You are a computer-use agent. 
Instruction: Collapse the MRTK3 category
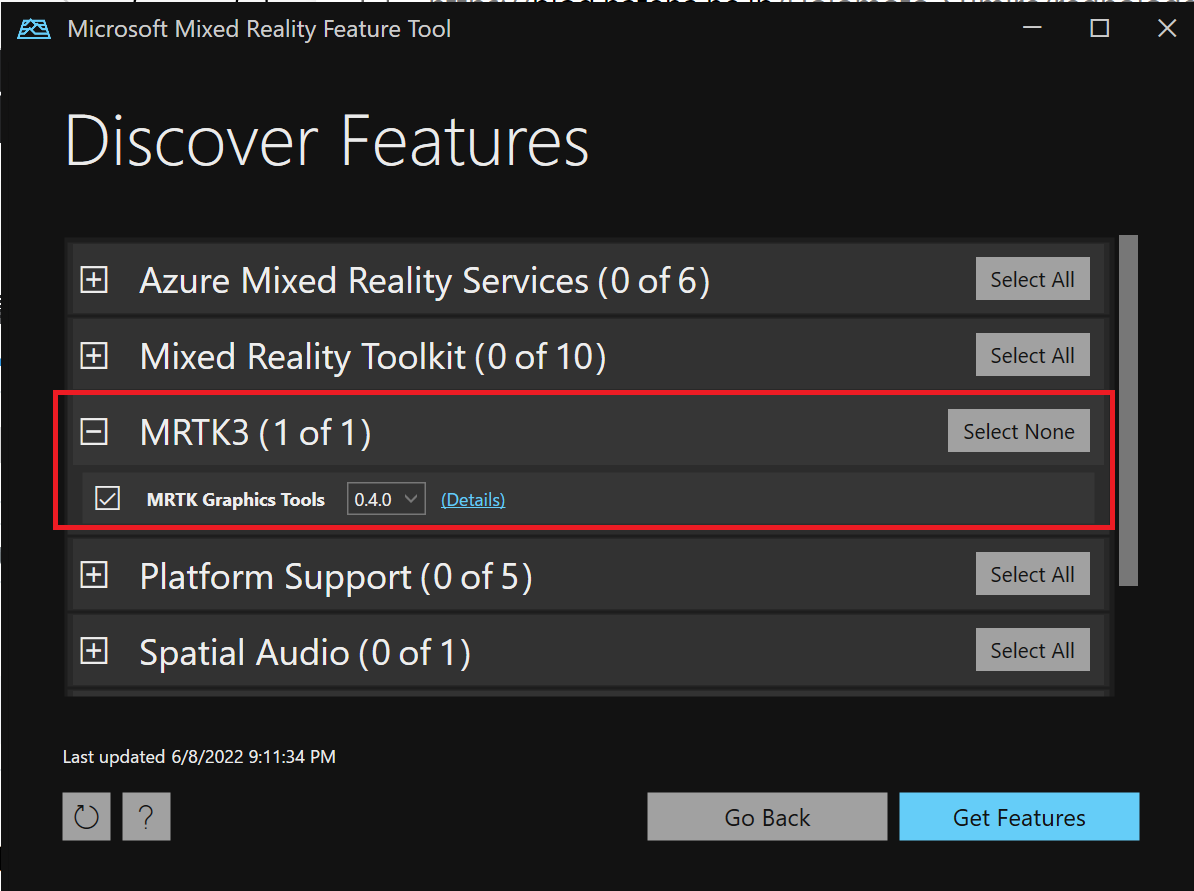[93, 431]
